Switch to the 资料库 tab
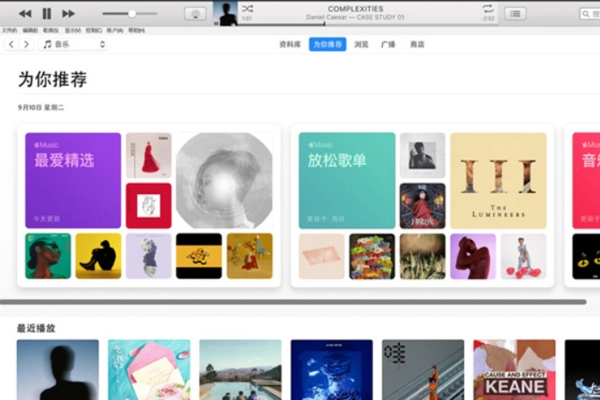 coord(290,44)
